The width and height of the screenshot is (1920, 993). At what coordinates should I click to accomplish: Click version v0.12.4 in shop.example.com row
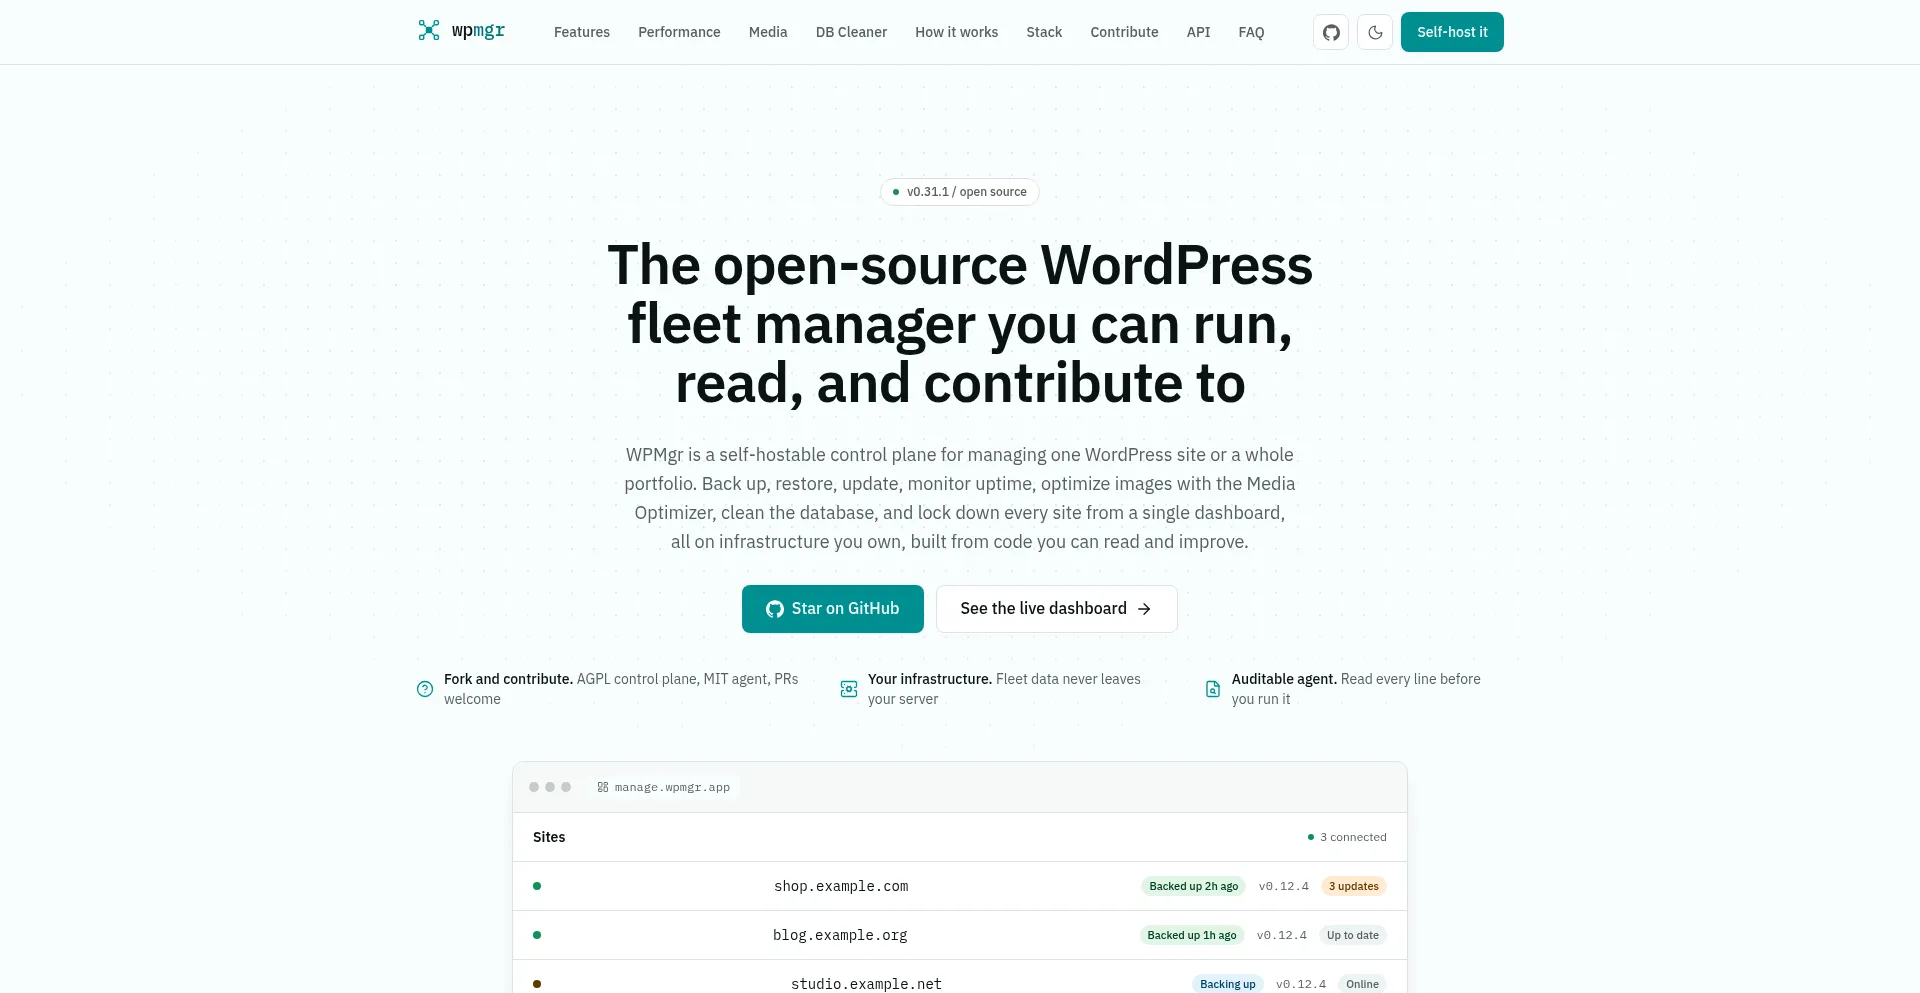(x=1283, y=886)
